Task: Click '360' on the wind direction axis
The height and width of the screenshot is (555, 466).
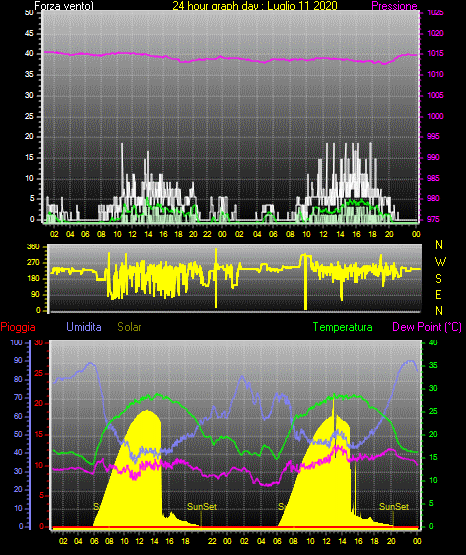Action: tap(34, 247)
